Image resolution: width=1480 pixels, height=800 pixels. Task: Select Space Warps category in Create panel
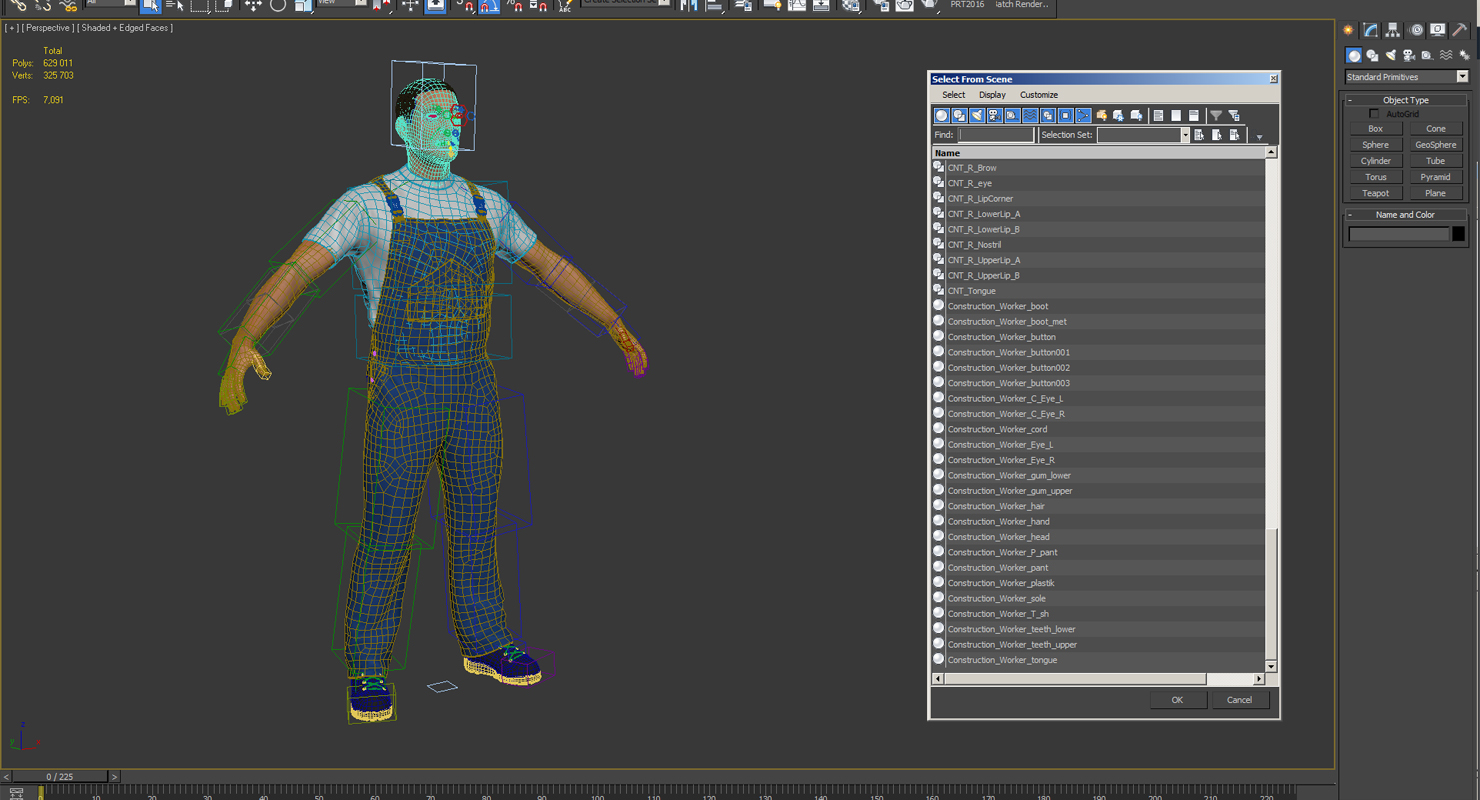tap(1446, 56)
